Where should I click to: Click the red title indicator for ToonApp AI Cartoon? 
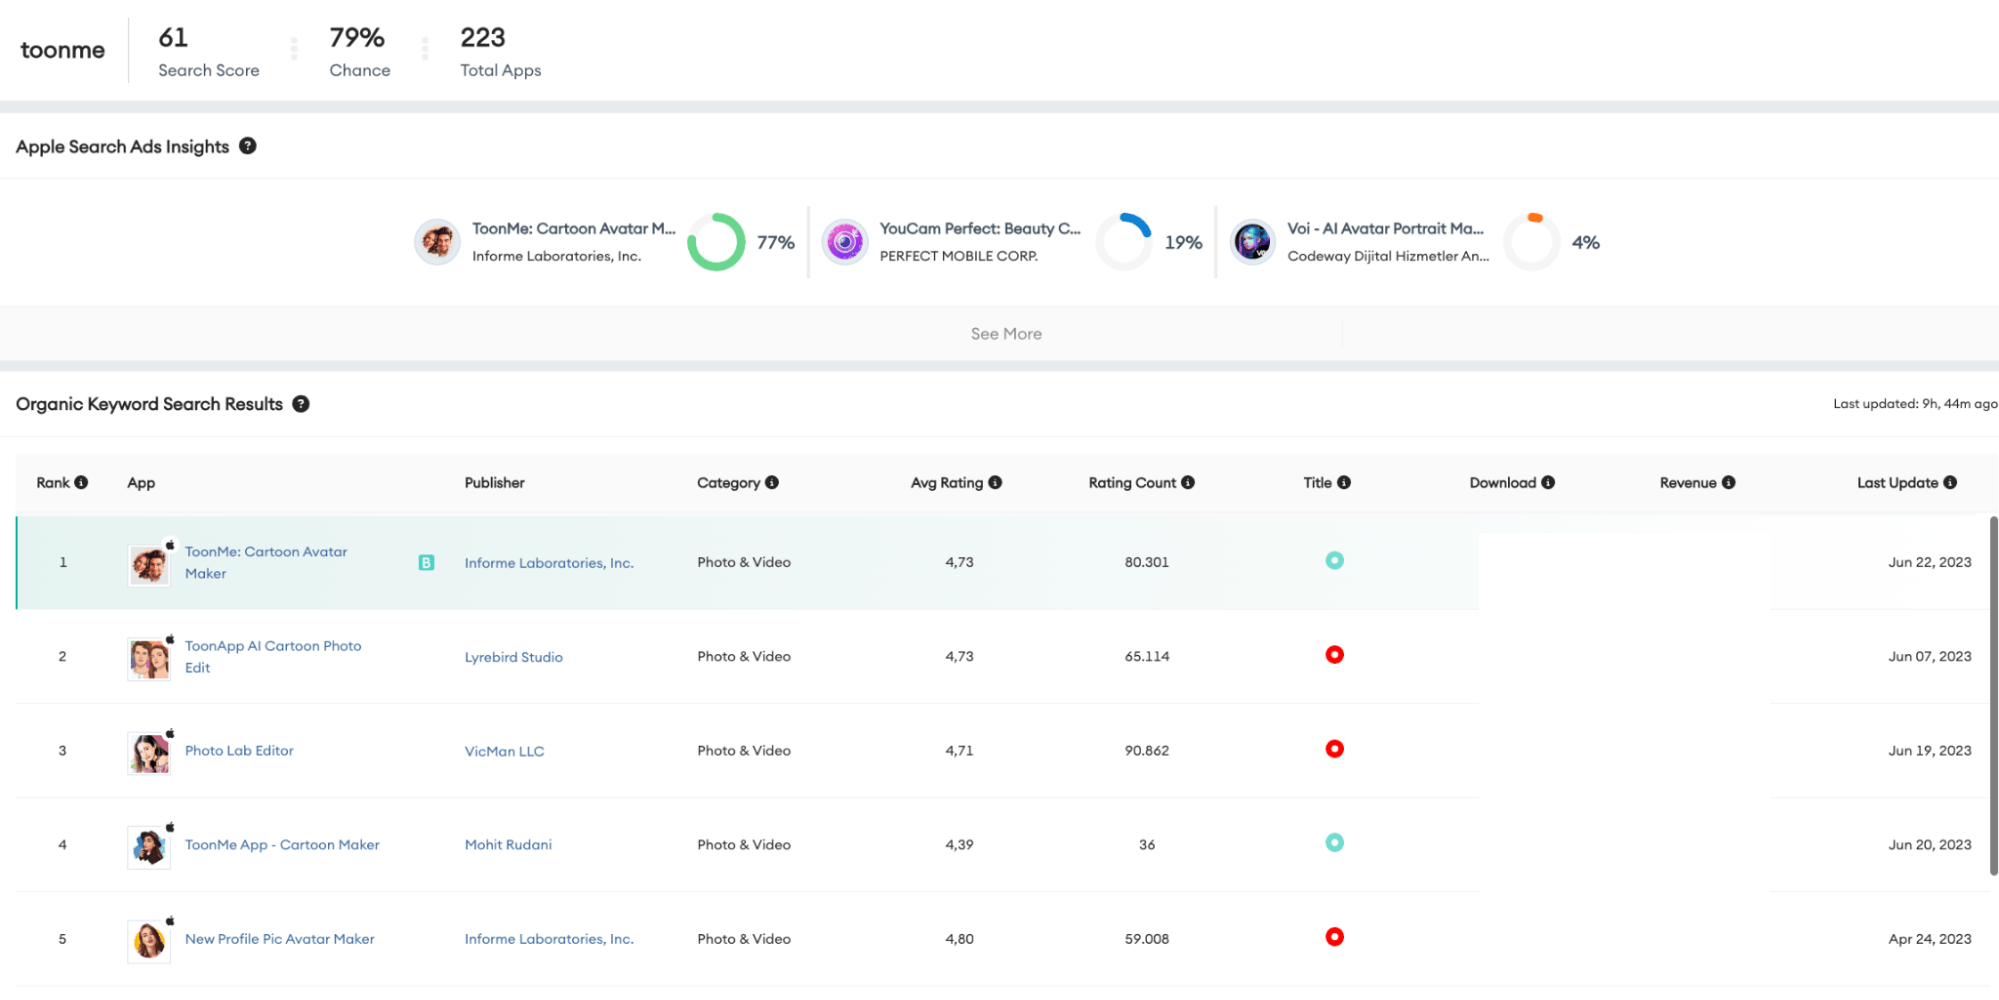pyautogui.click(x=1334, y=655)
